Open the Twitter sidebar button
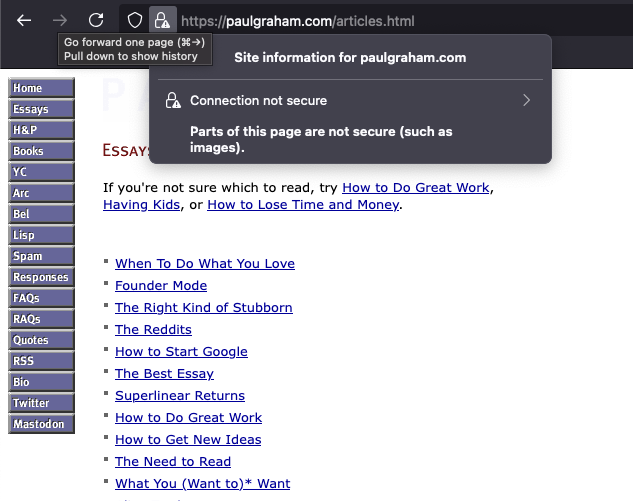The image size is (633, 501). point(41,403)
